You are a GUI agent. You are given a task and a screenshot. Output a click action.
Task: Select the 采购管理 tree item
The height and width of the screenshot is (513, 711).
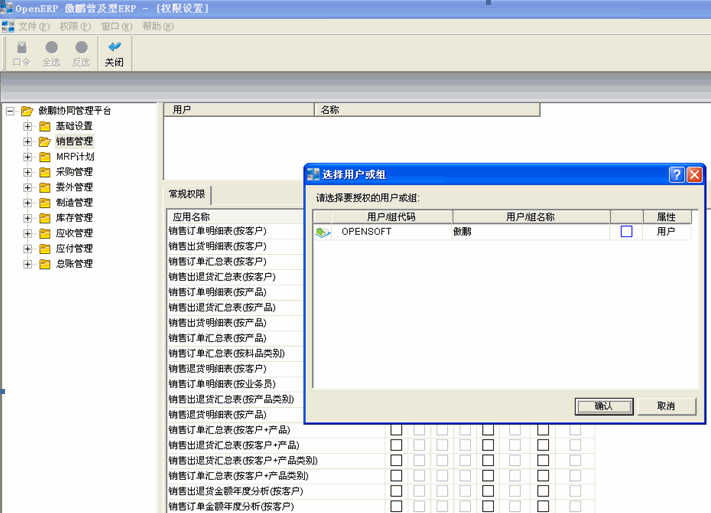74,172
